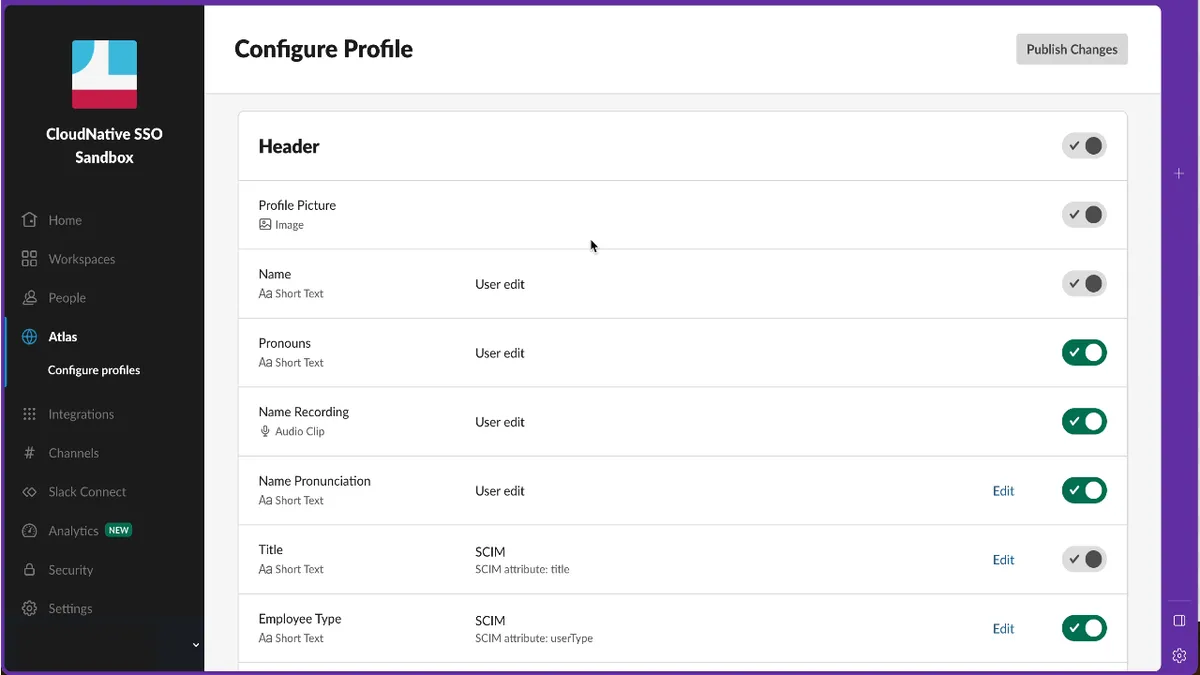Click the CloudNative SSO Sandbox logo

[104, 74]
